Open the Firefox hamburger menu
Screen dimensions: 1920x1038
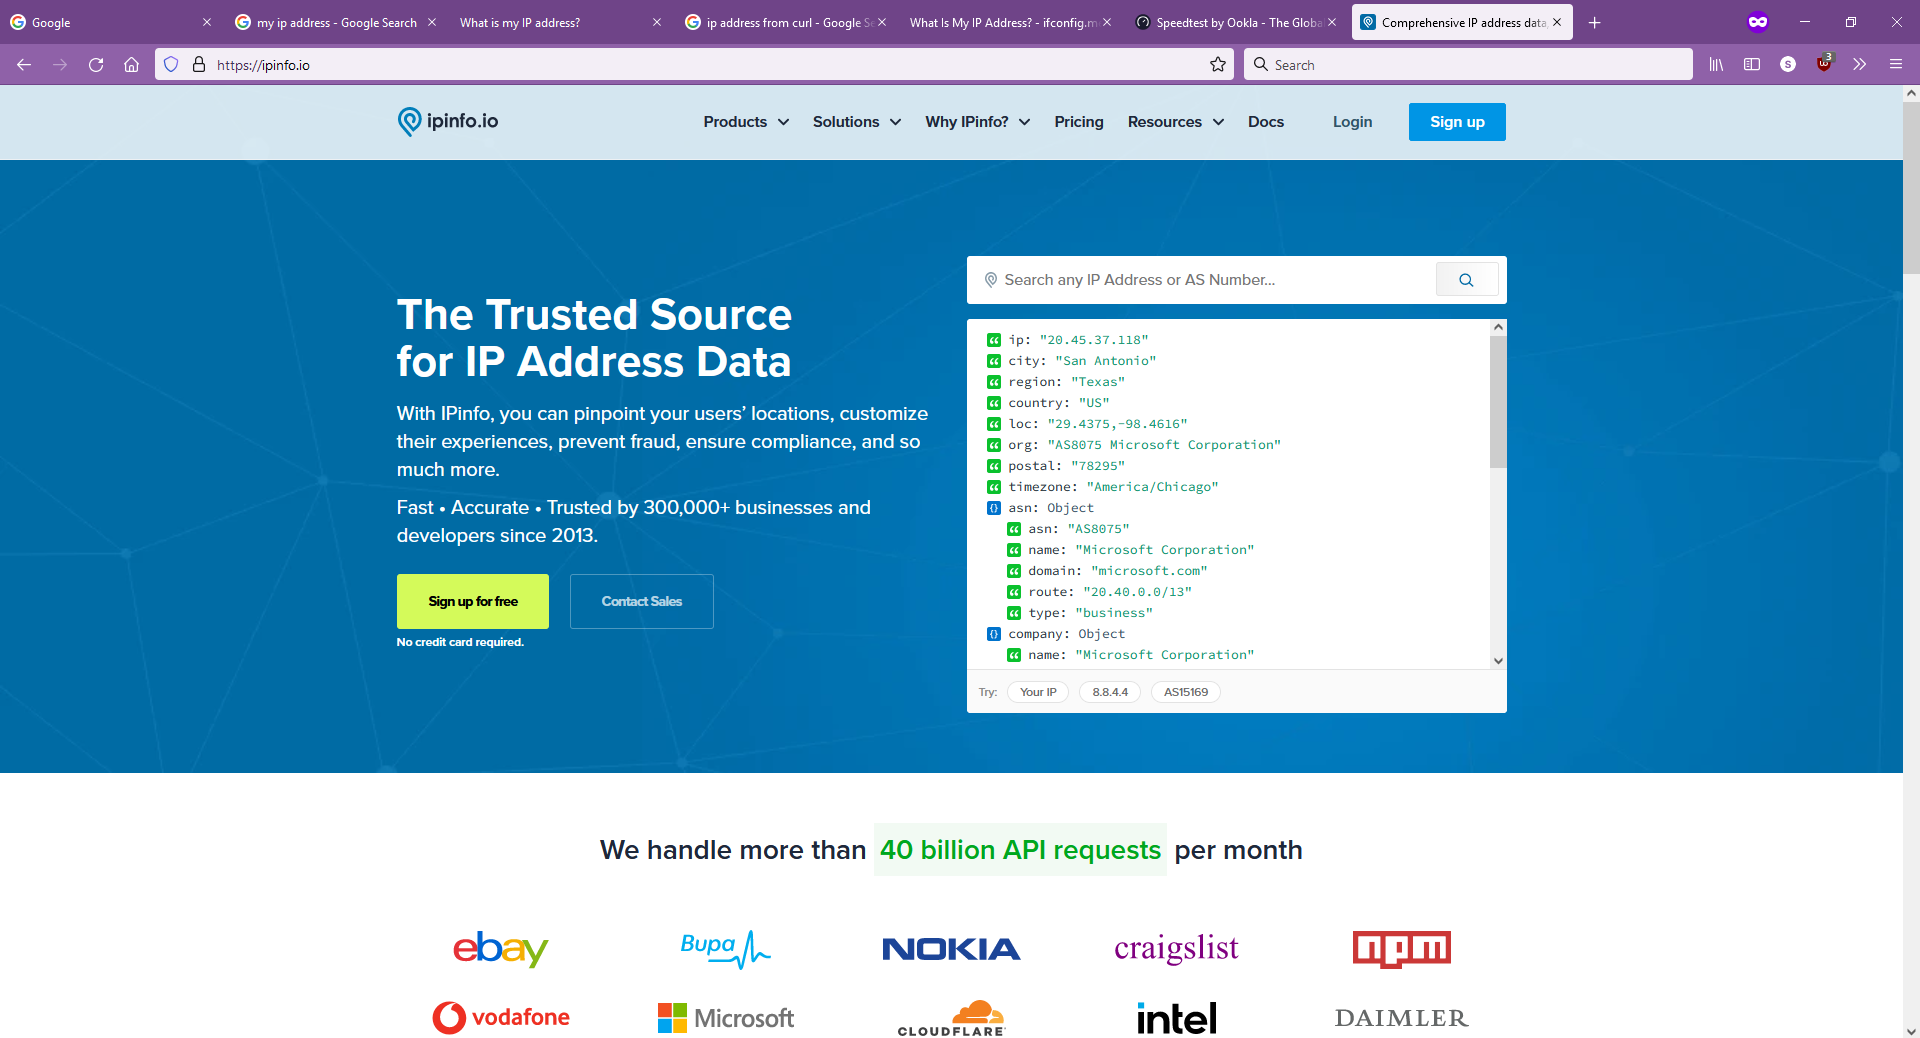(1895, 65)
